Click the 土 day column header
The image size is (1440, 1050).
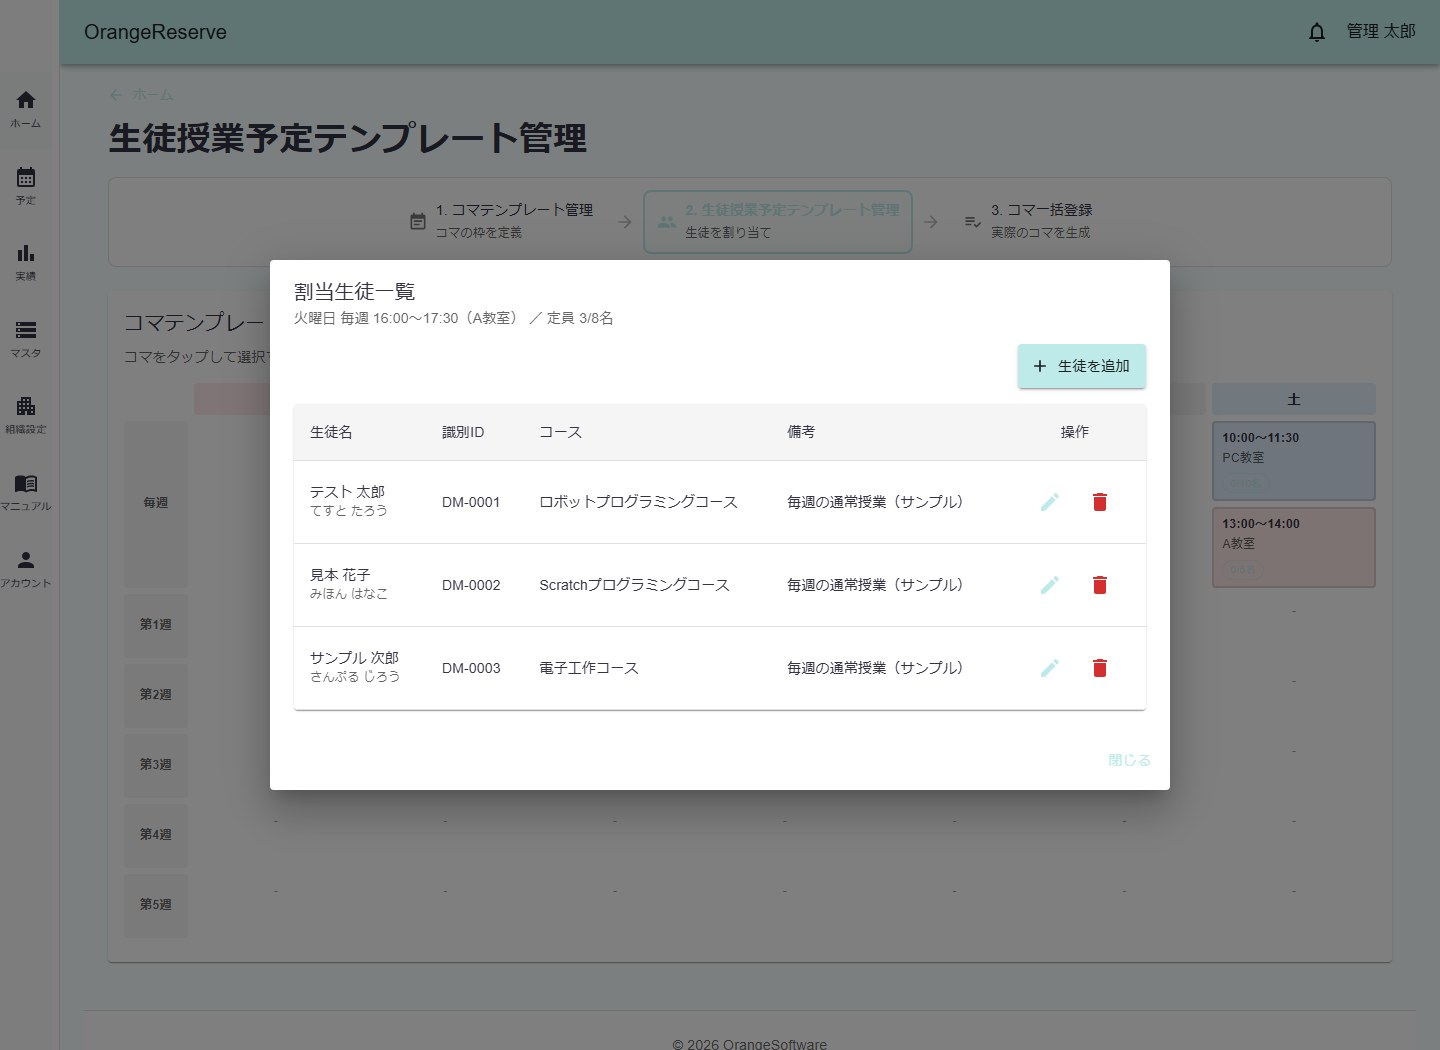pyautogui.click(x=1294, y=399)
